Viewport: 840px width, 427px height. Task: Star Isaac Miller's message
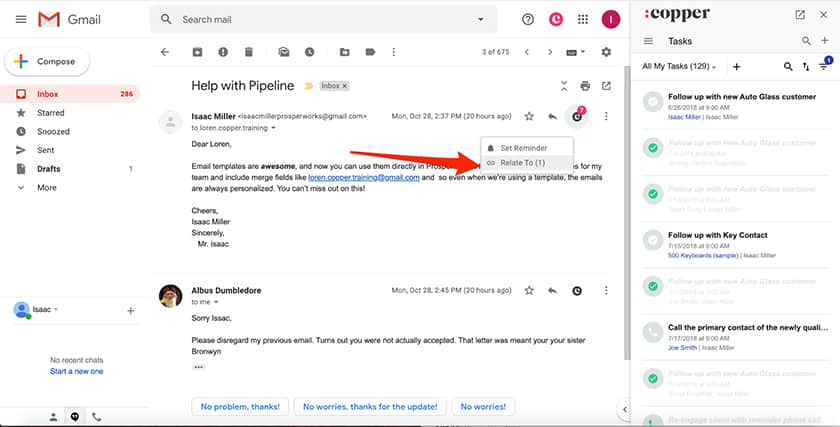tap(529, 116)
